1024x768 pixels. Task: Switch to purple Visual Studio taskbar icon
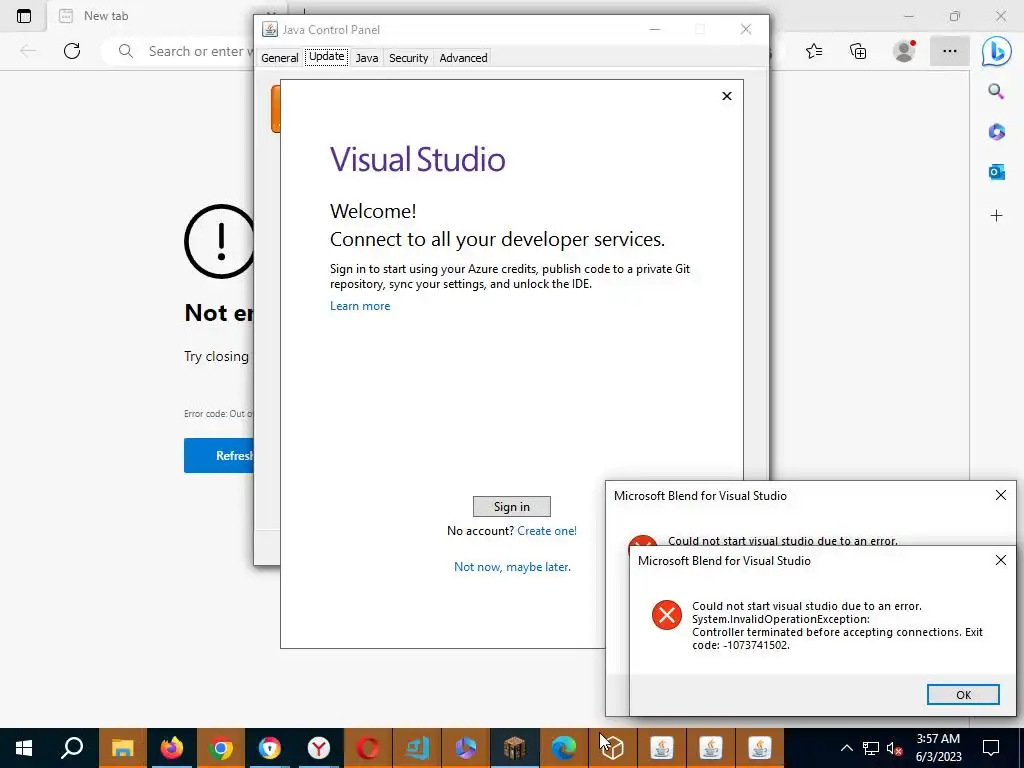466,748
